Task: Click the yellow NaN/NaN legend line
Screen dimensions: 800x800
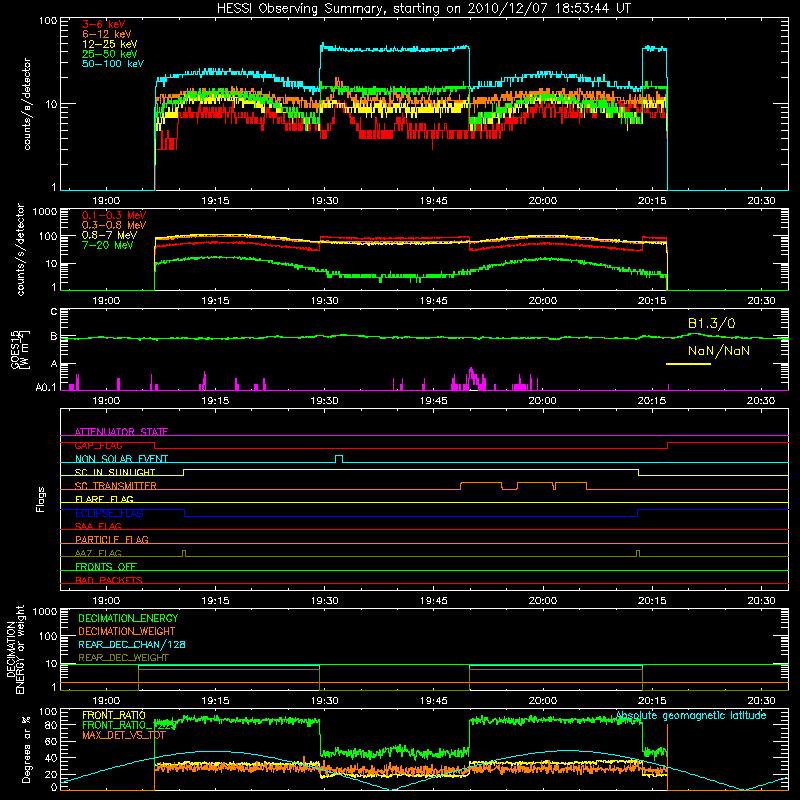Action: [688, 364]
